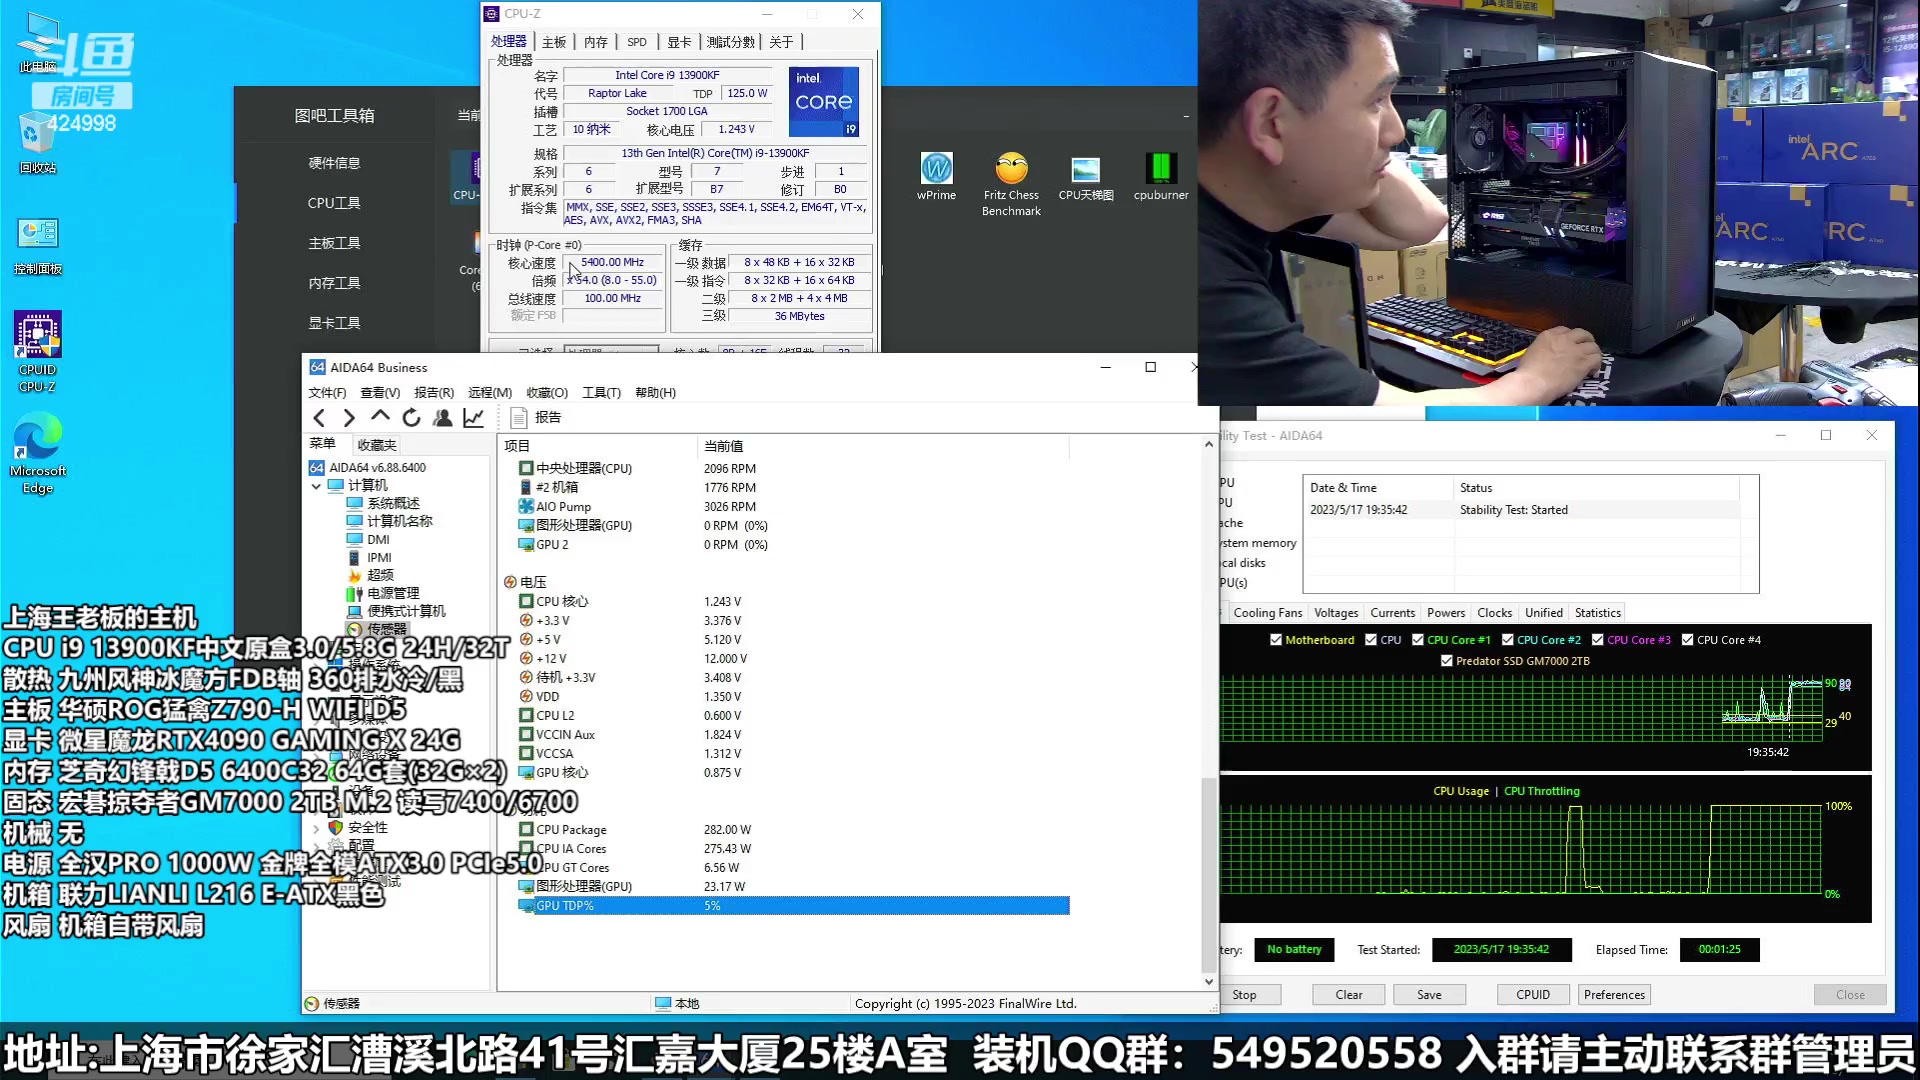Expand the 安全性 tree node
1920x1080 pixels.
pyautogui.click(x=317, y=828)
